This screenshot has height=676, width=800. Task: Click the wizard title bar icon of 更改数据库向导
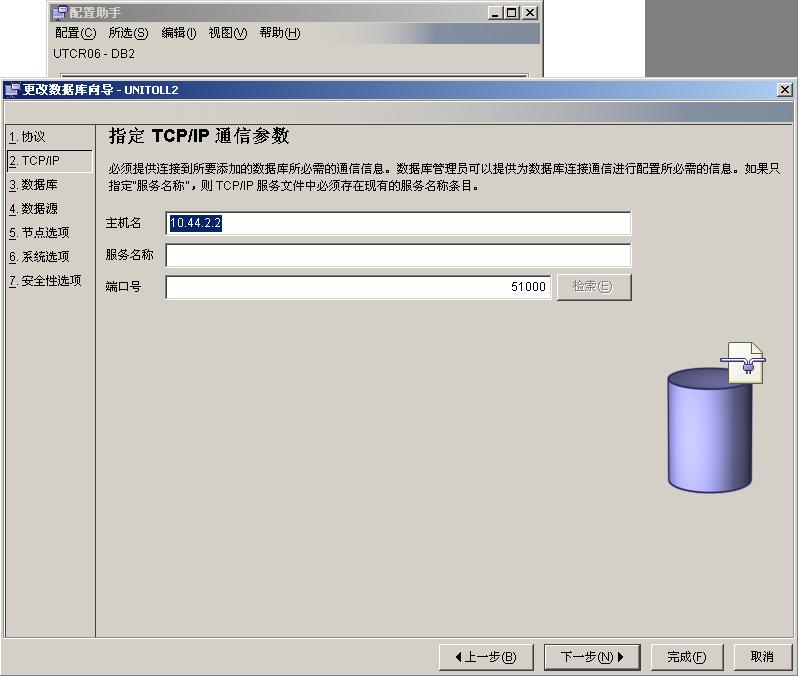pos(12,90)
